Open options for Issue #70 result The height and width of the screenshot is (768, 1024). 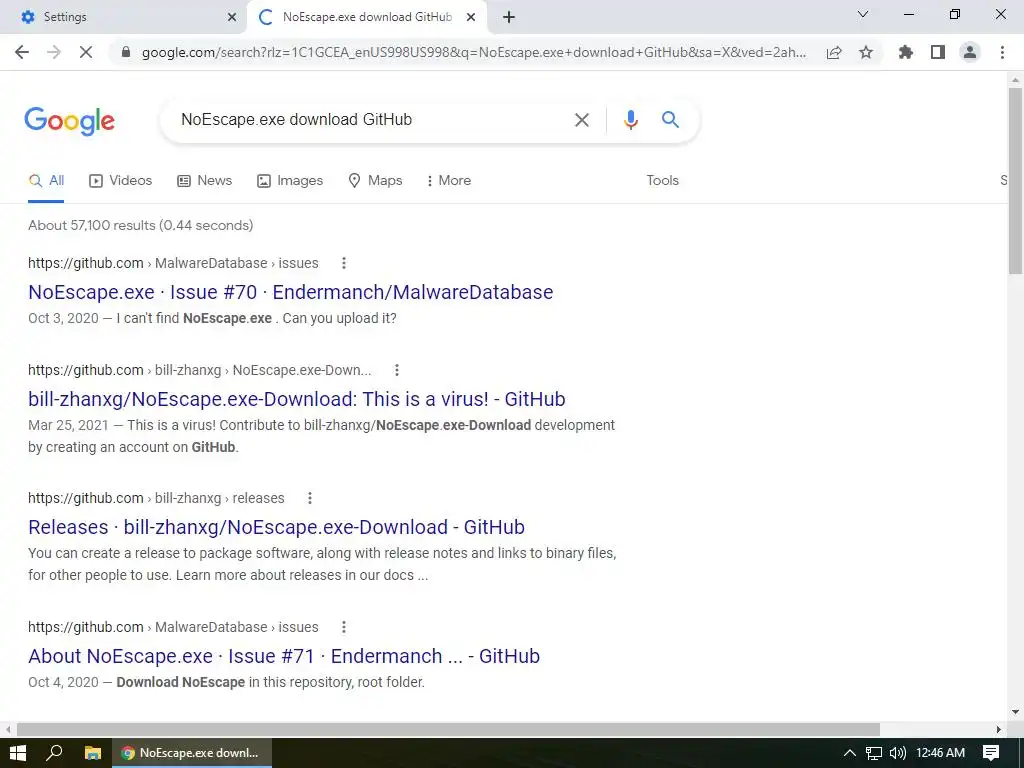tap(344, 263)
